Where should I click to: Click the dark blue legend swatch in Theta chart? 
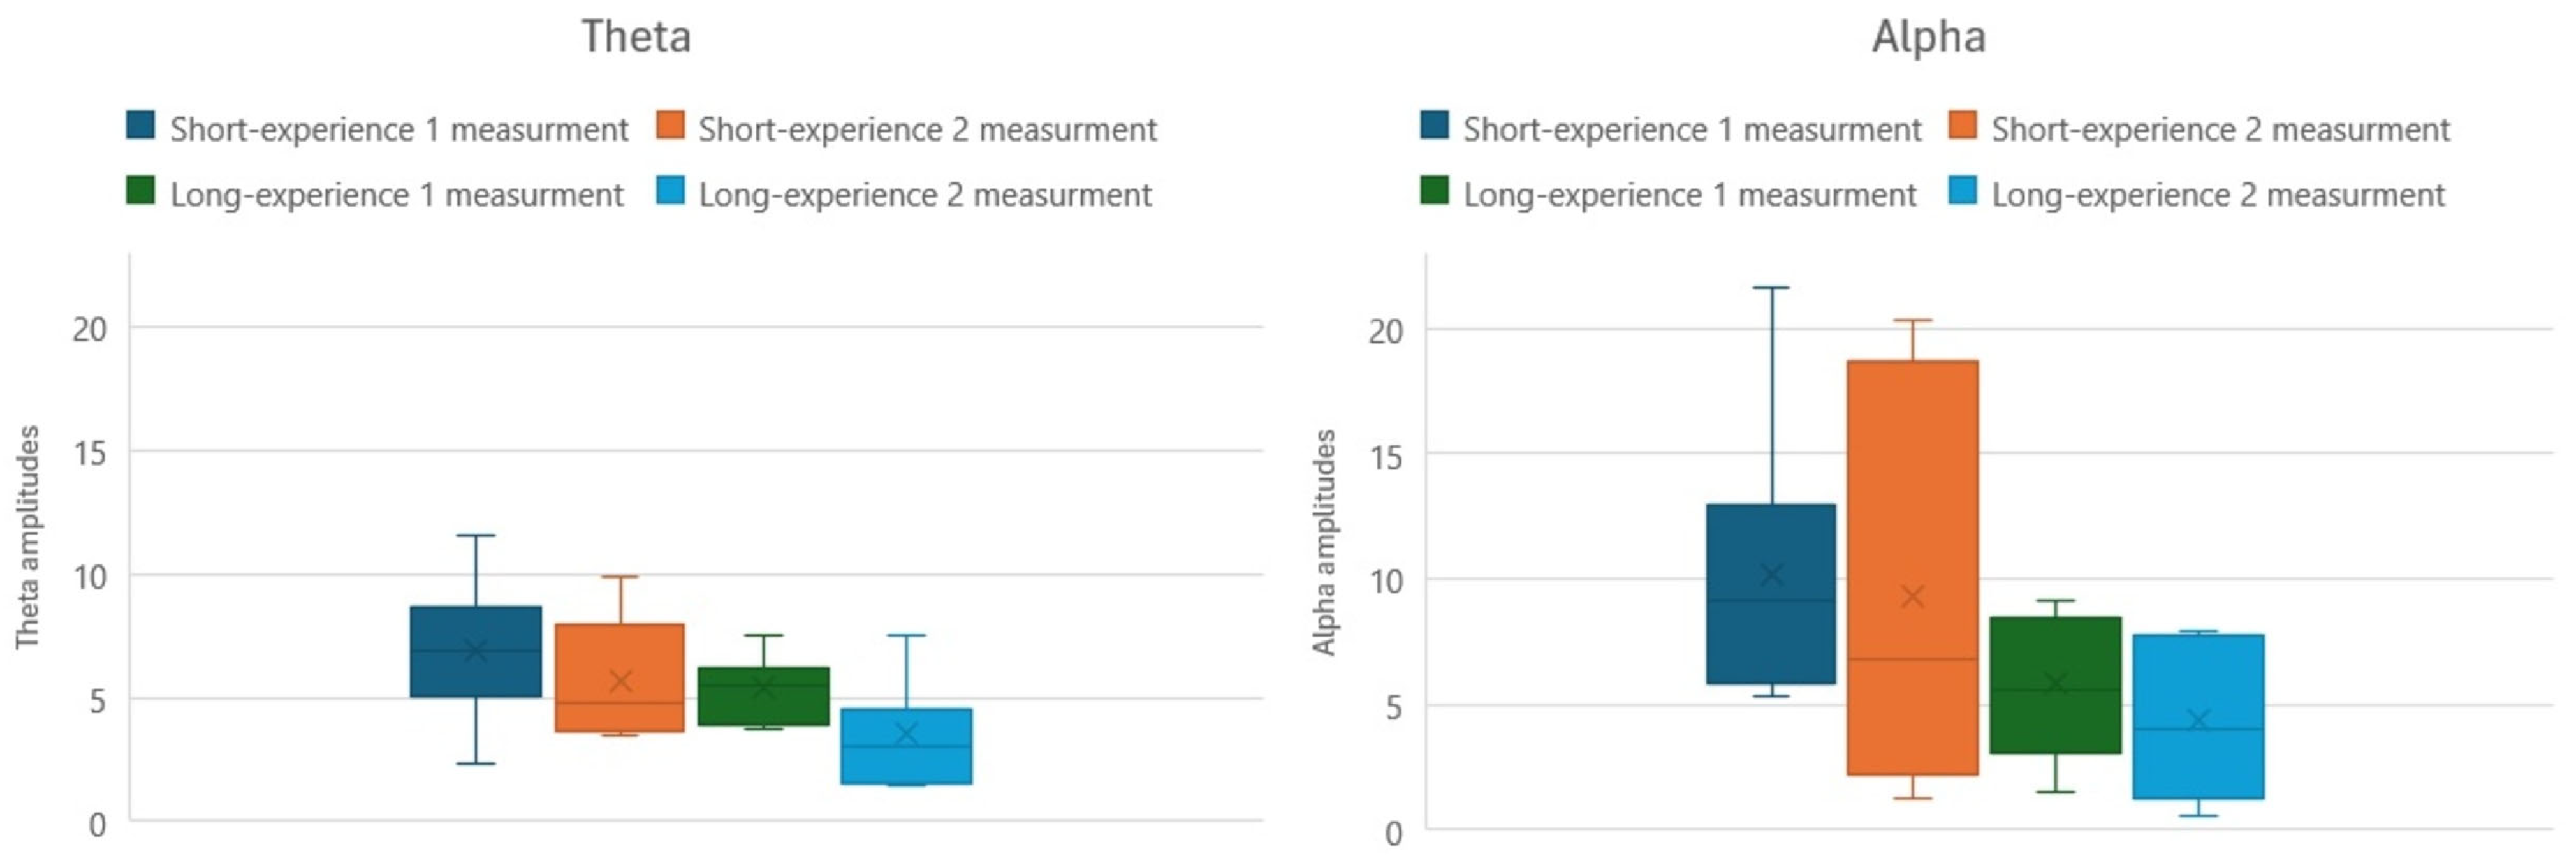click(141, 126)
